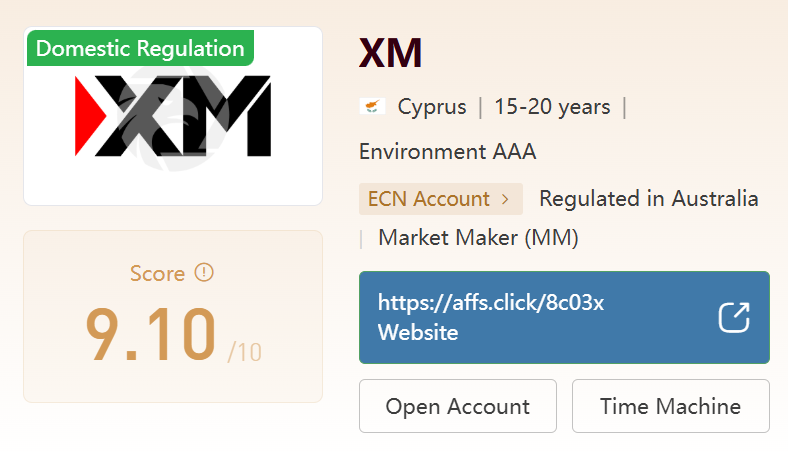The width and height of the screenshot is (788, 452).
Task: Click the external link icon
Action: click(734, 317)
